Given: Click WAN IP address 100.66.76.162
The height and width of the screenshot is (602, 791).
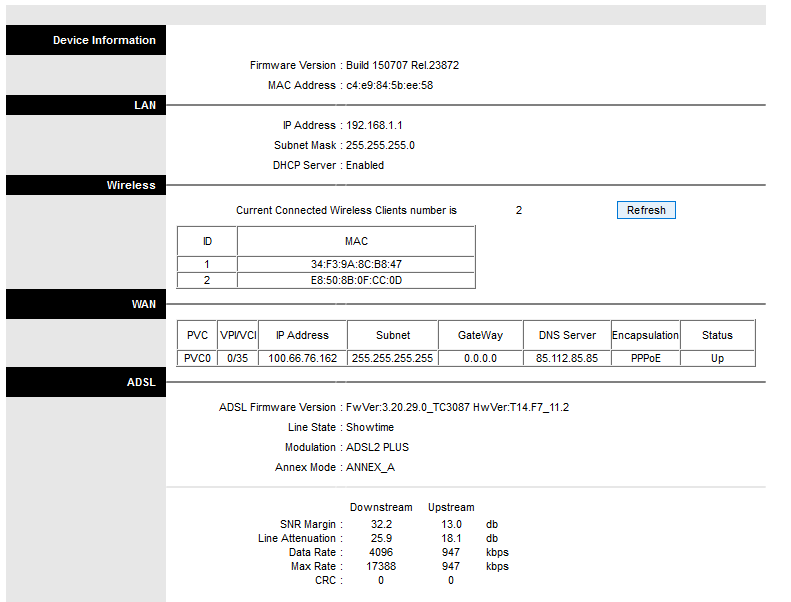Looking at the screenshot, I should [302, 358].
